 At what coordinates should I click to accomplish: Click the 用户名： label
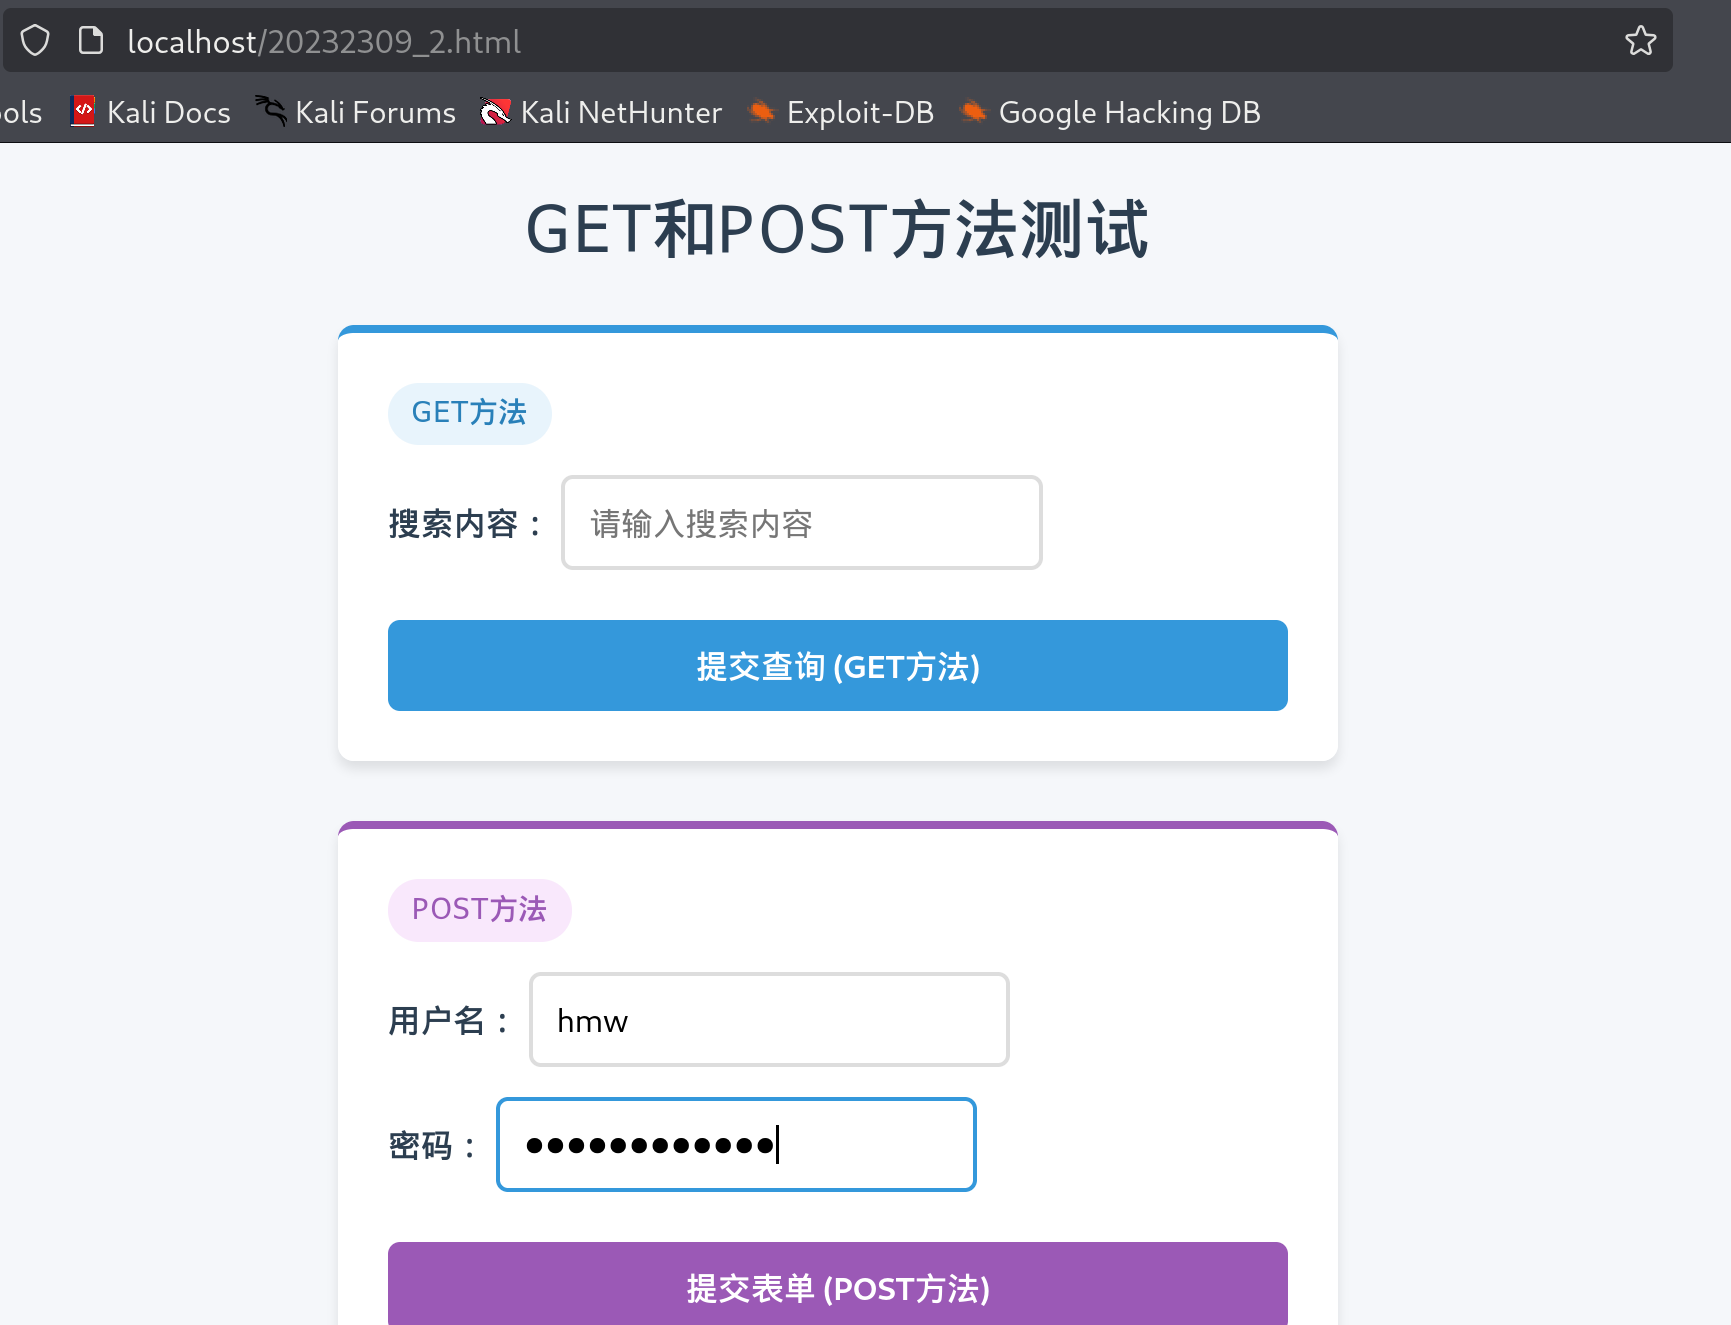tap(450, 1021)
